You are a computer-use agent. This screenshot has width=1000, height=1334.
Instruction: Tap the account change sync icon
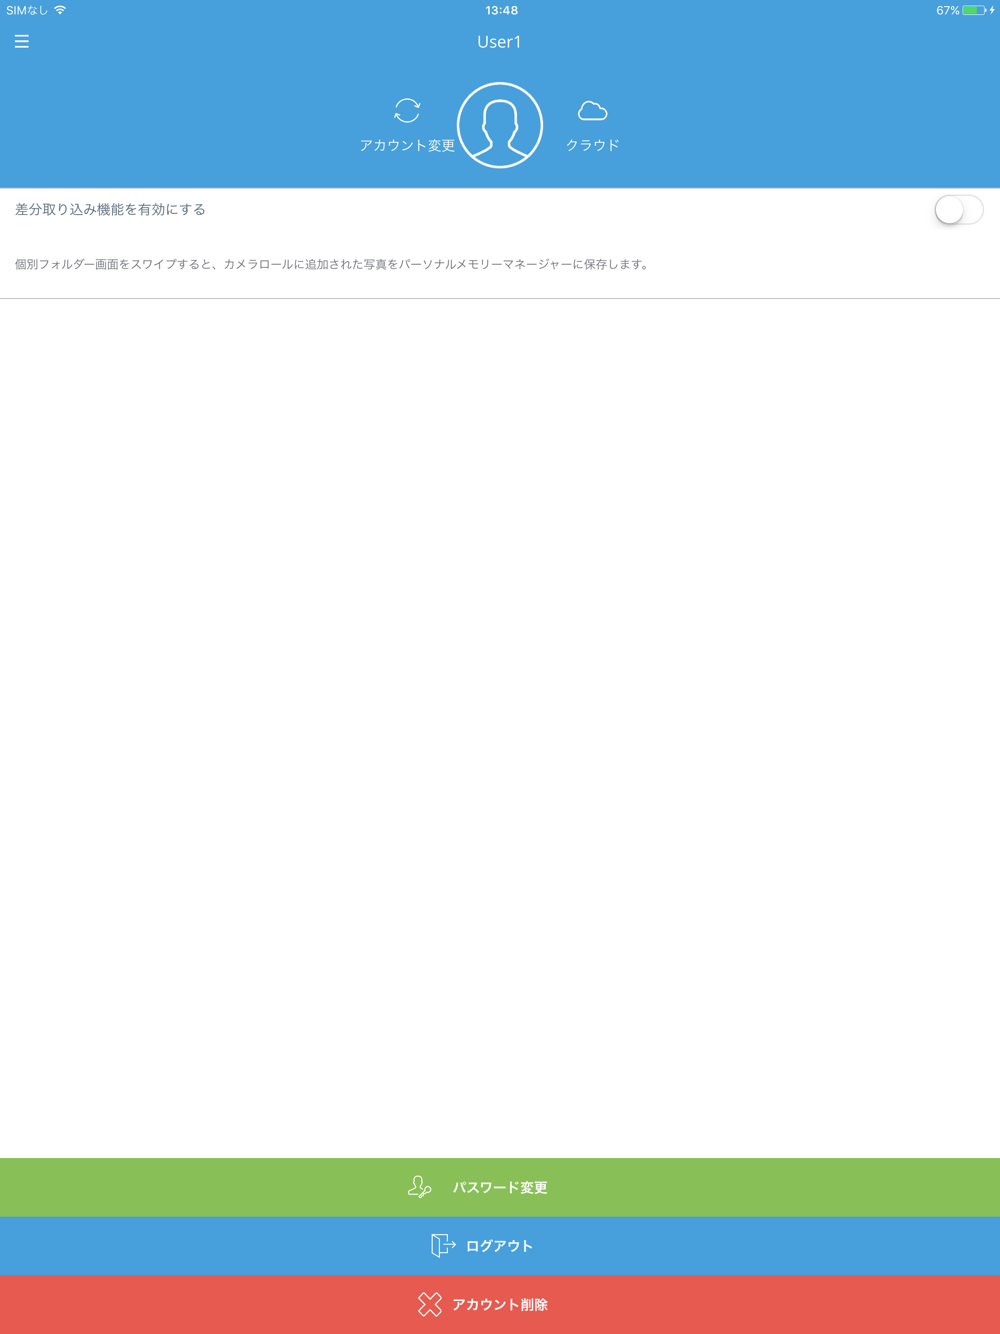tap(407, 110)
